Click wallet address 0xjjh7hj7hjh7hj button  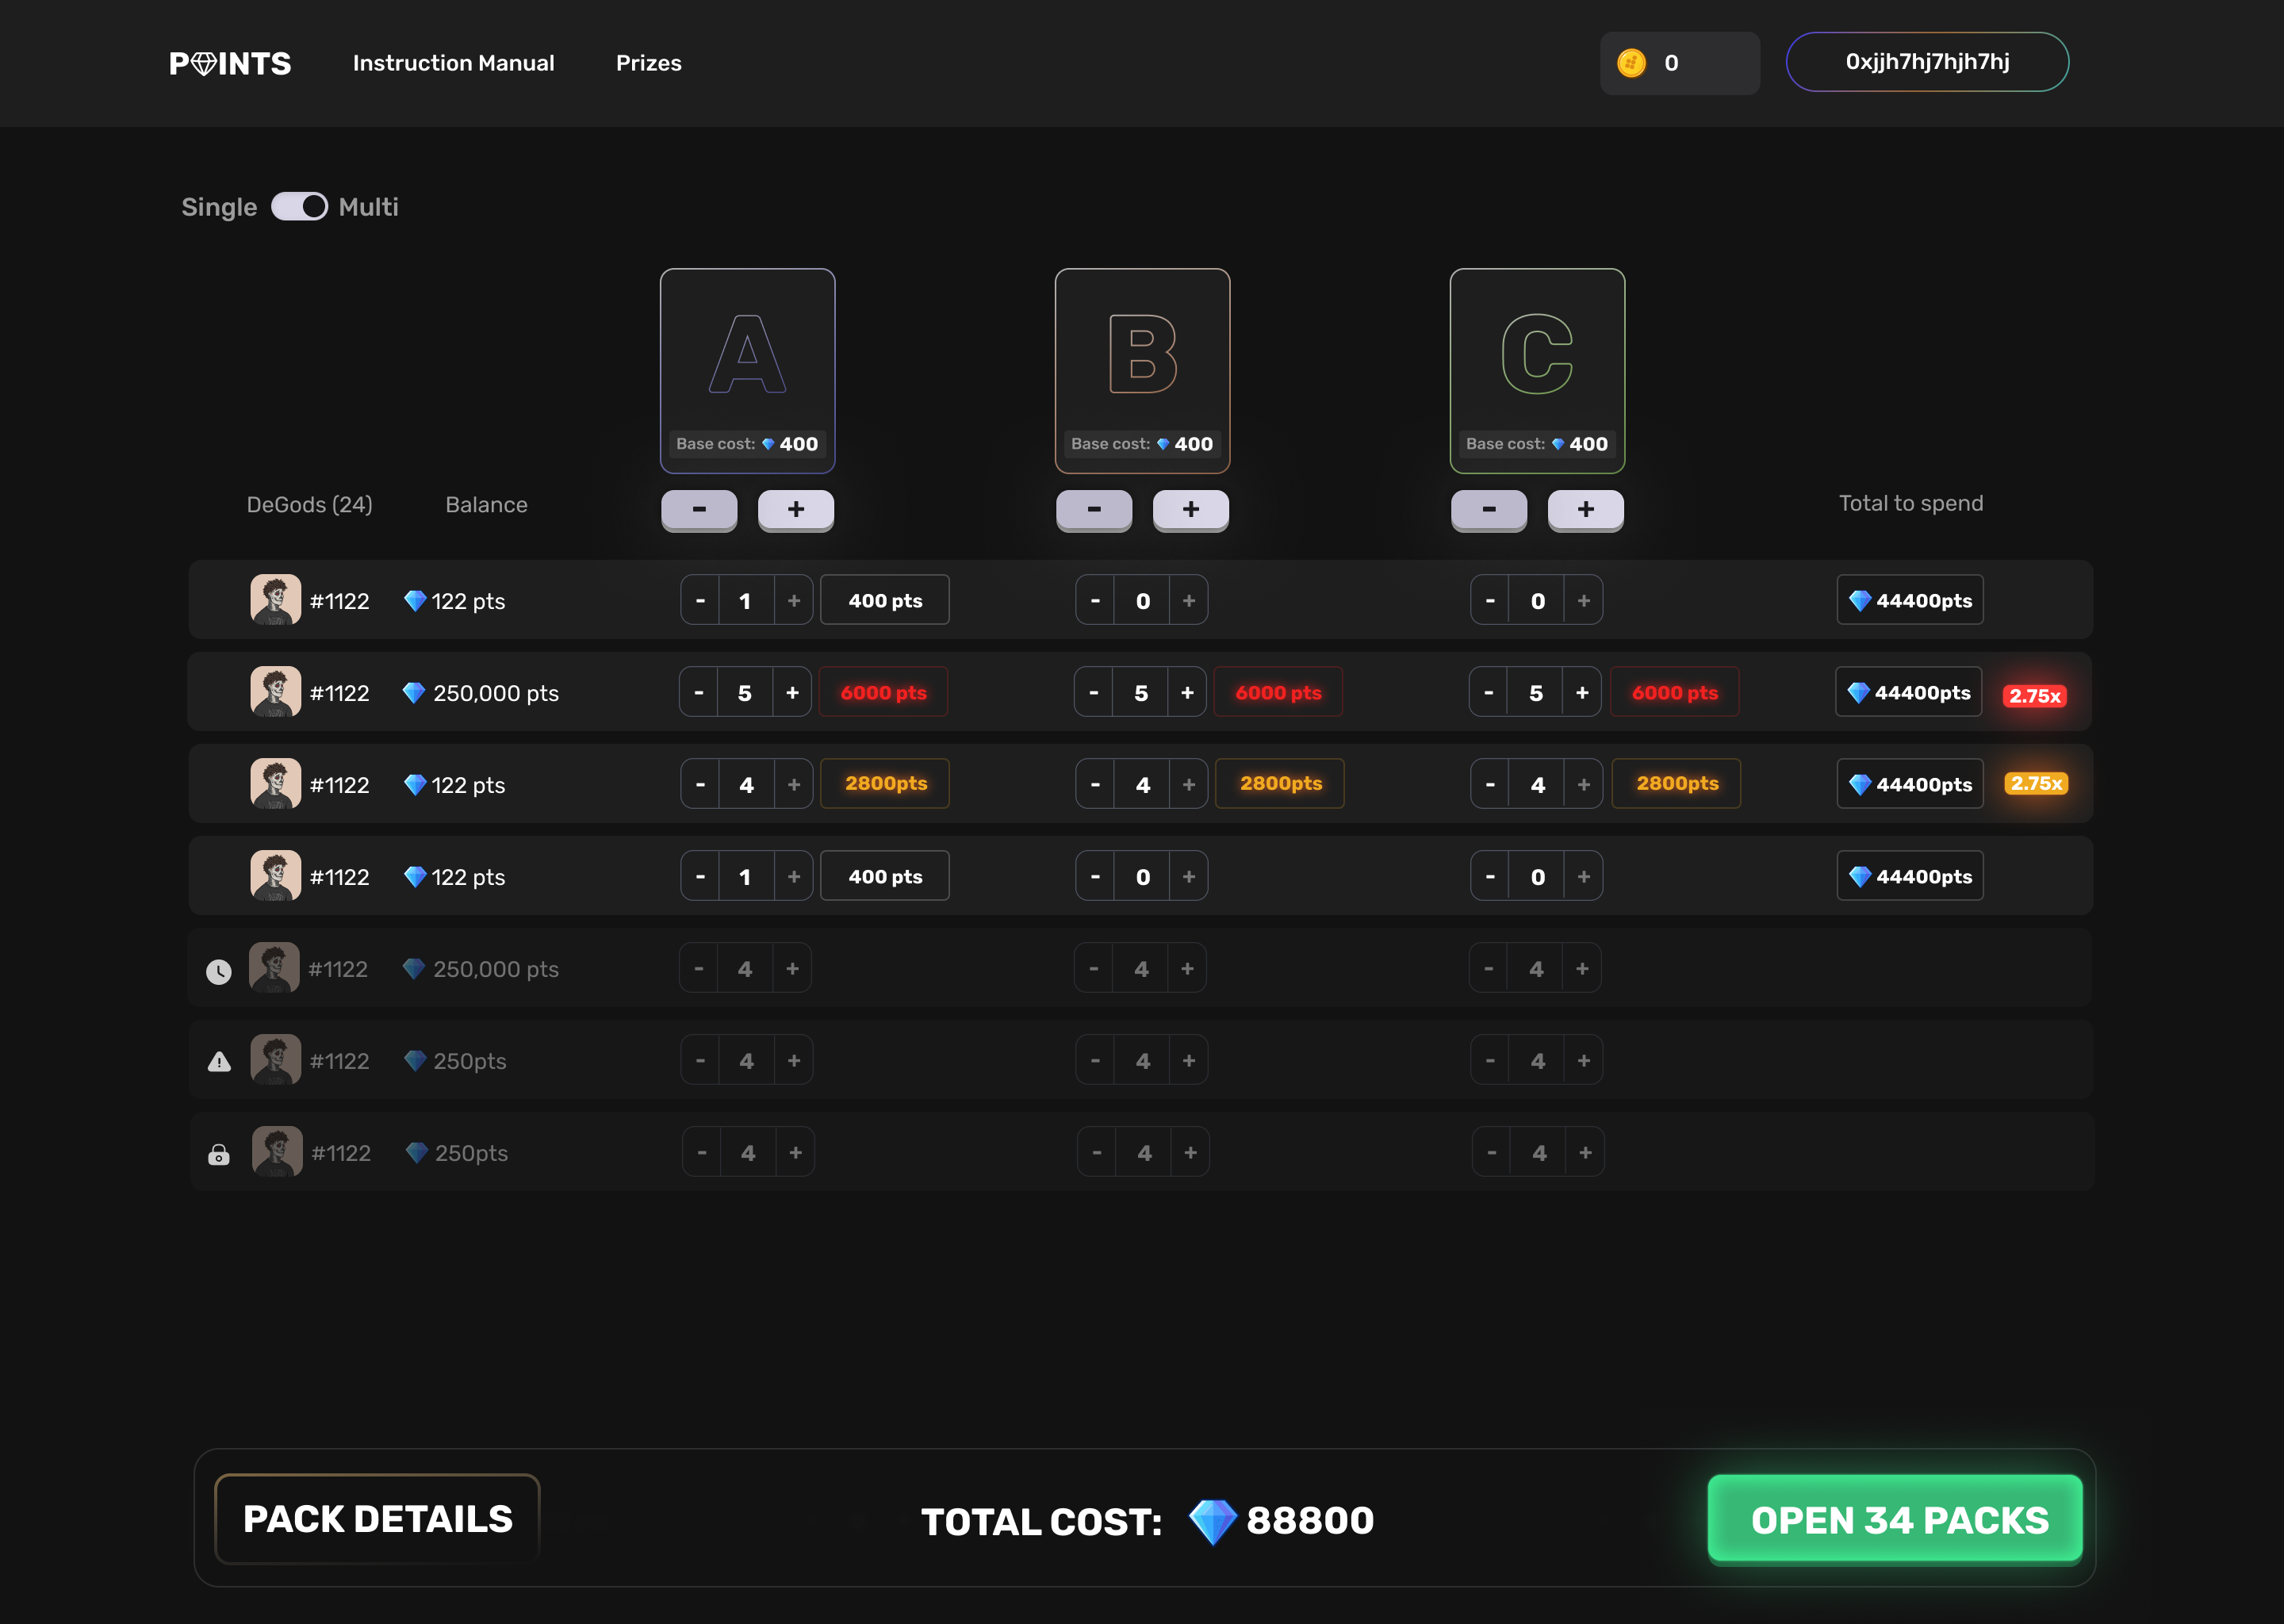point(1926,62)
